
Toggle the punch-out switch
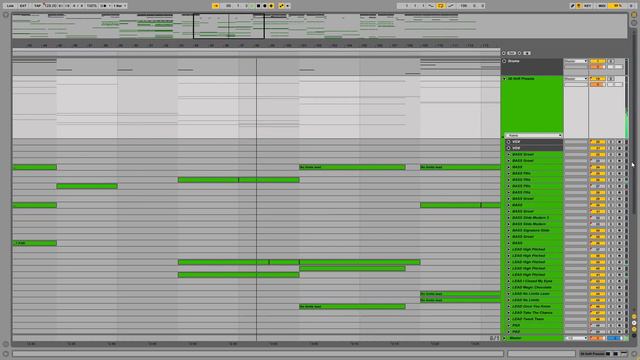451,6
